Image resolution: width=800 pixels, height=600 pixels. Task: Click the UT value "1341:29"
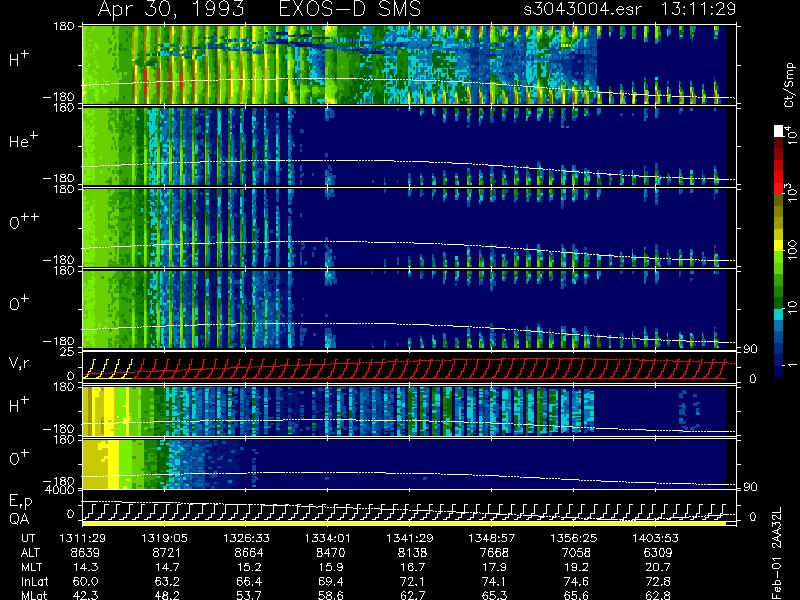click(x=410, y=538)
